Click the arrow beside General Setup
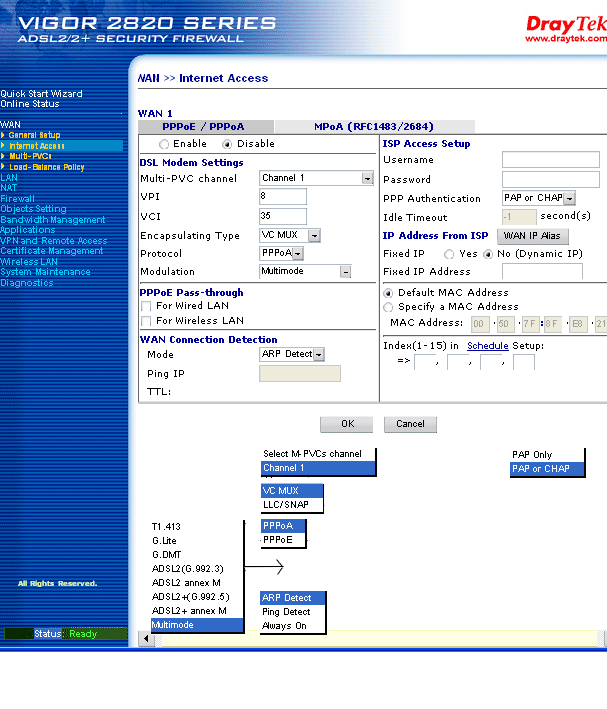607x709 pixels. pyautogui.click(x=3, y=135)
